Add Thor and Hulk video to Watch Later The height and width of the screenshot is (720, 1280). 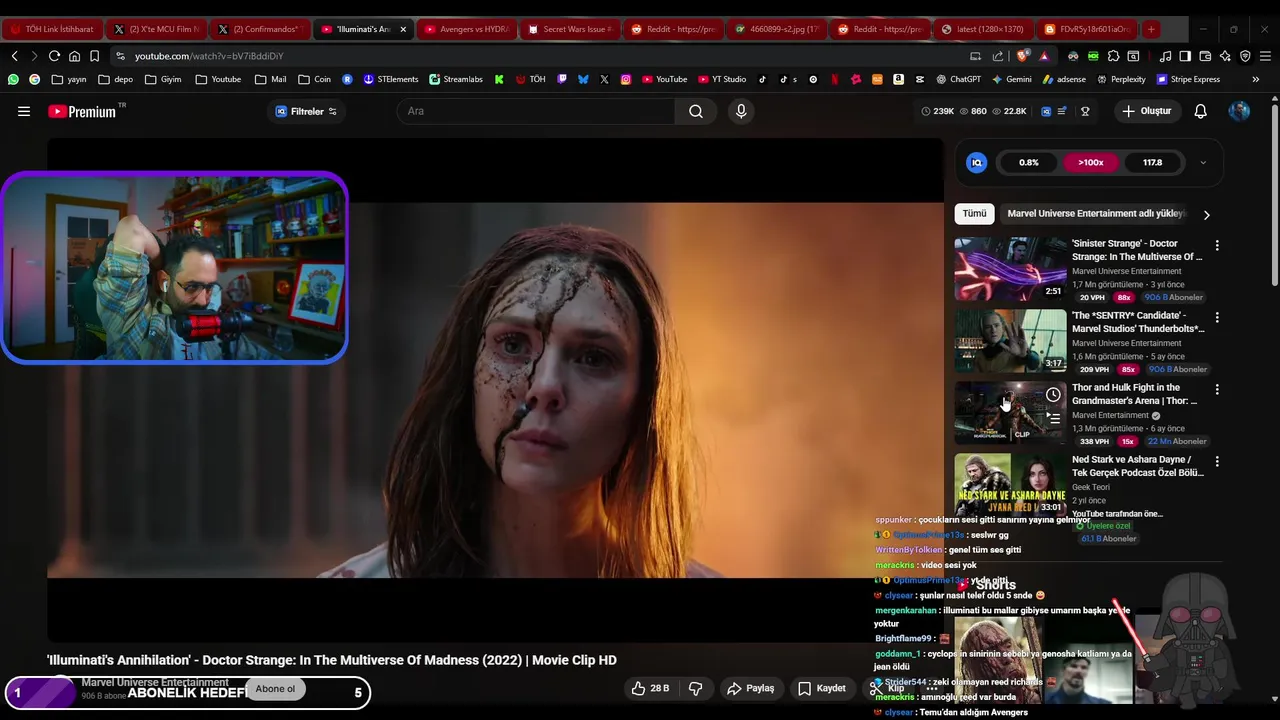[x=1053, y=395]
